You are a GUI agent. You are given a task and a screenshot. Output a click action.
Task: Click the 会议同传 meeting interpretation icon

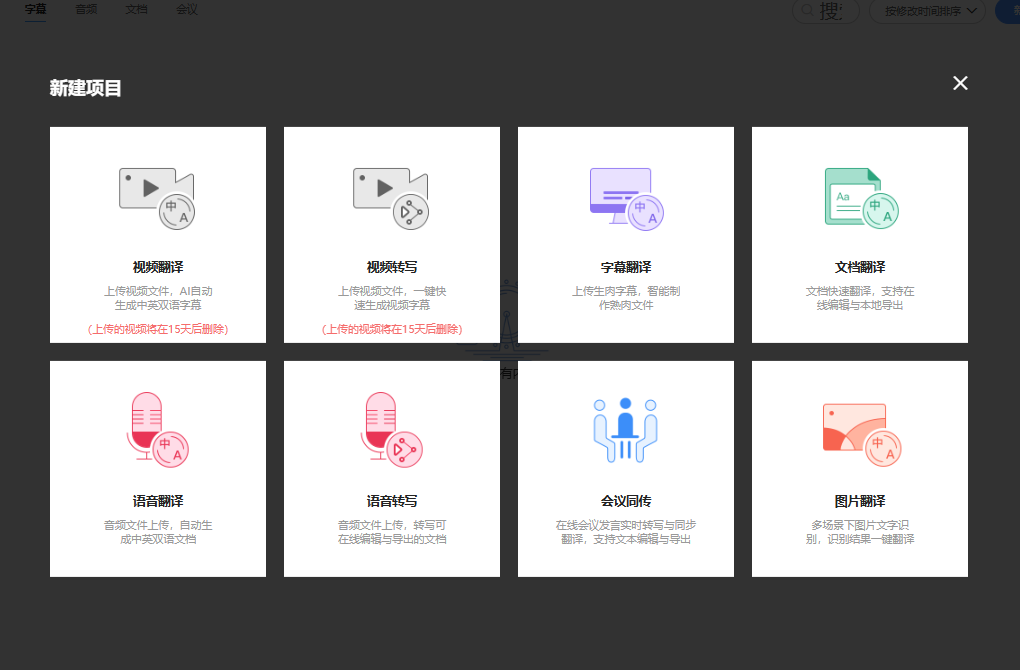coord(625,430)
